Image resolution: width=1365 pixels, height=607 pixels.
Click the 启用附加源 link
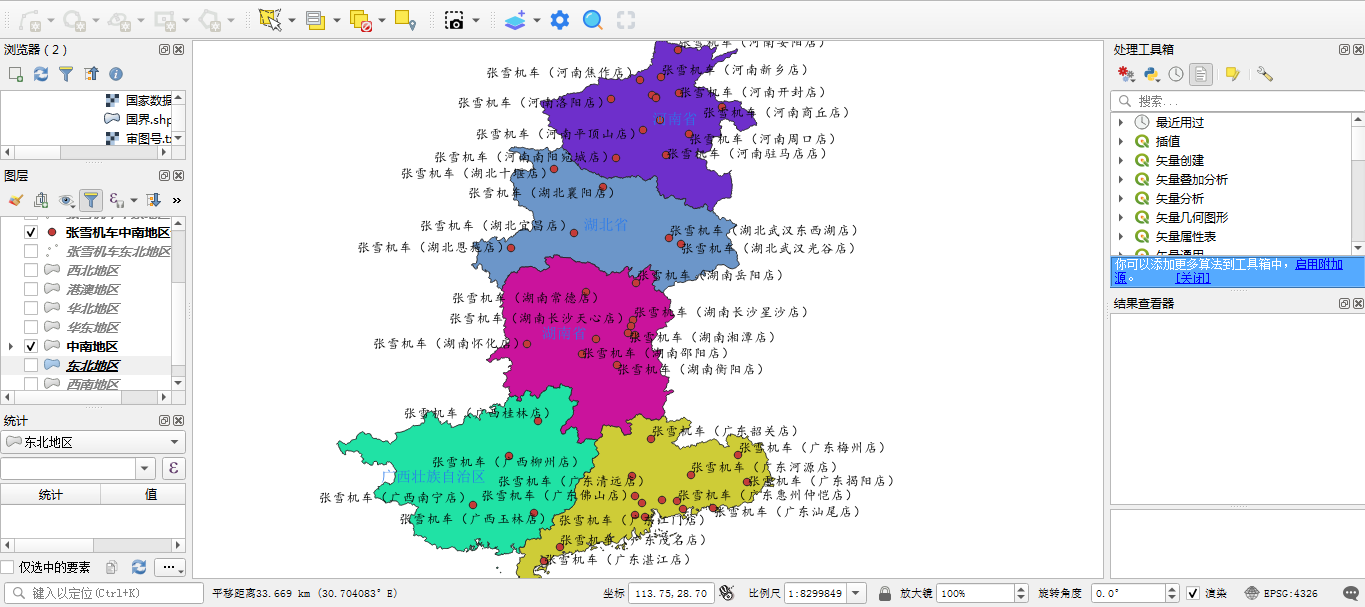(x=1319, y=264)
